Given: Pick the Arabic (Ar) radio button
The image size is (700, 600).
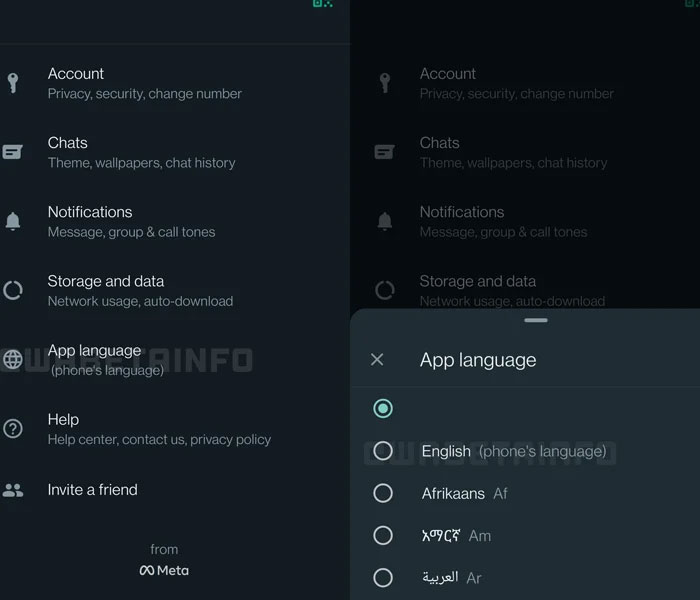Looking at the screenshot, I should coord(383,577).
